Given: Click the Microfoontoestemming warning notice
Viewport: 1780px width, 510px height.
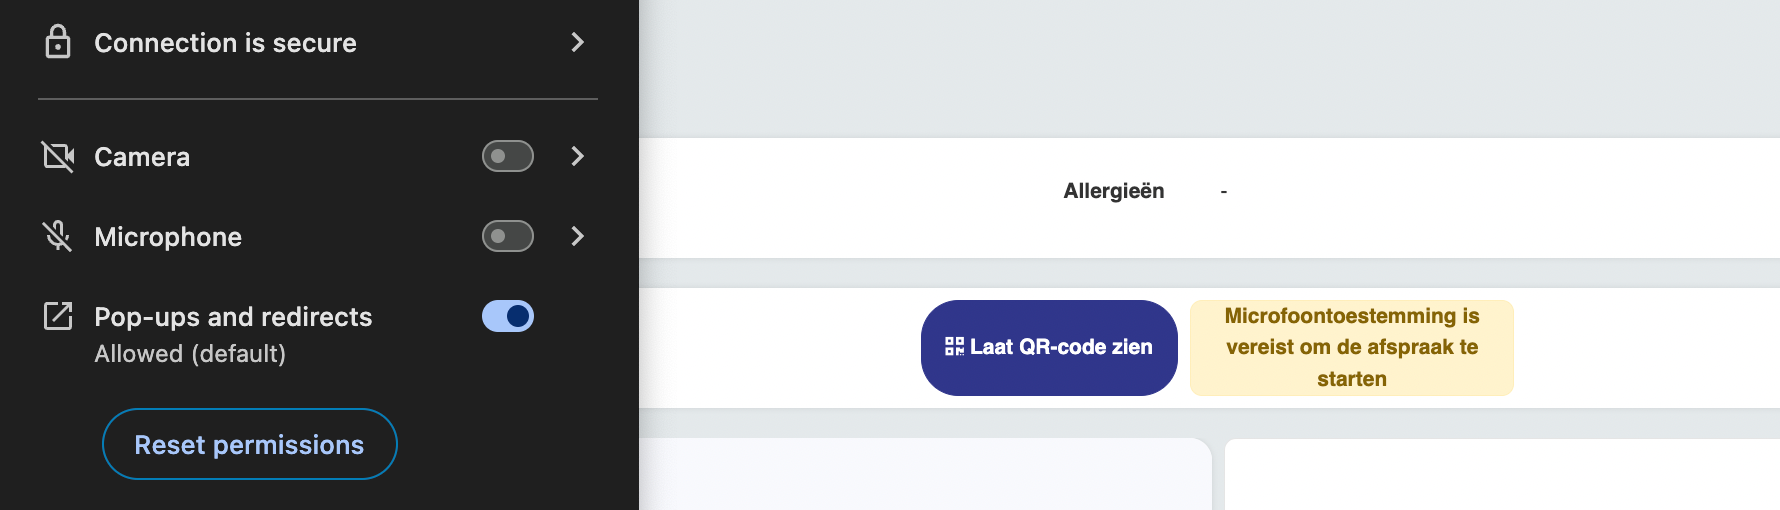Looking at the screenshot, I should point(1351,347).
